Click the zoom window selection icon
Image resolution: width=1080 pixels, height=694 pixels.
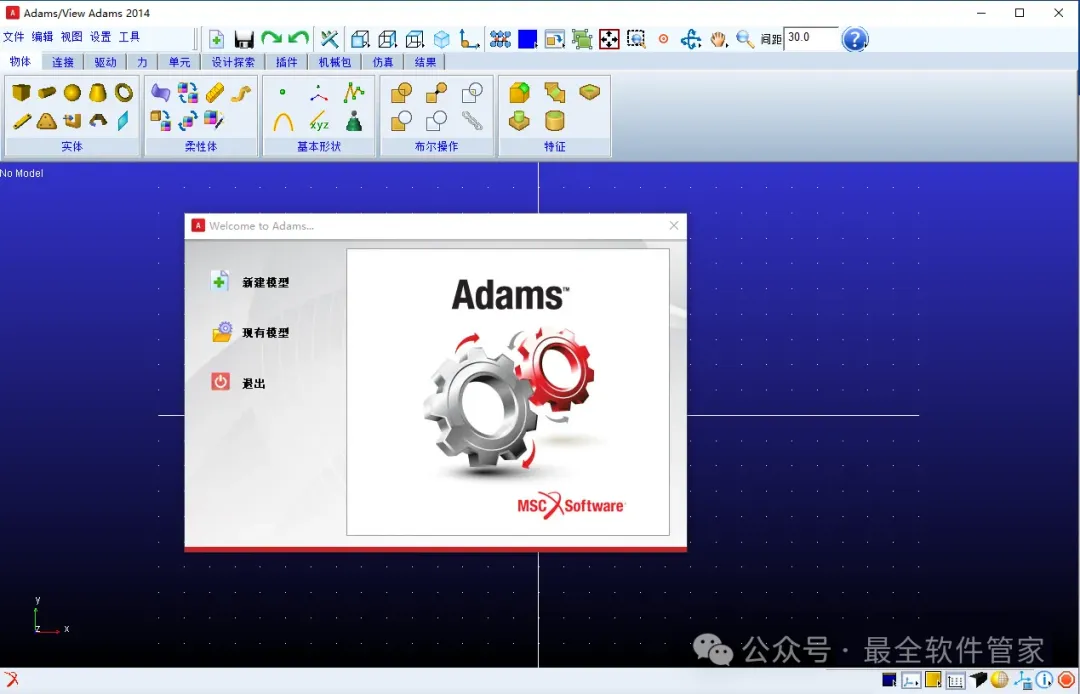tap(636, 39)
